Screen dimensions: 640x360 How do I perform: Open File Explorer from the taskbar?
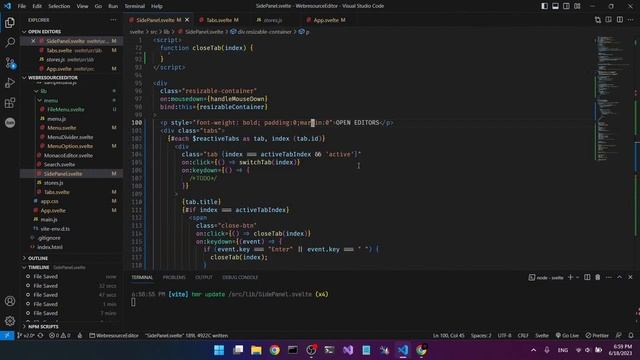click(x=256, y=350)
